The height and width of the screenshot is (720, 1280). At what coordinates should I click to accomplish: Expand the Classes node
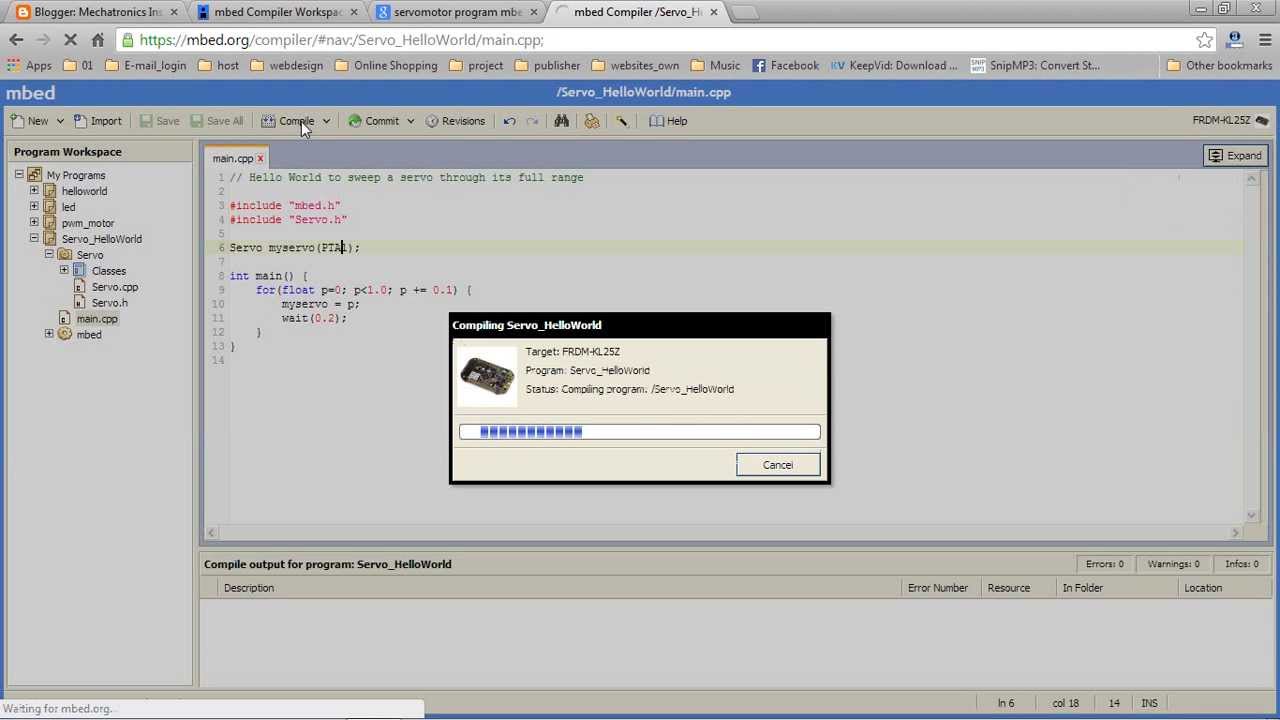click(x=64, y=271)
